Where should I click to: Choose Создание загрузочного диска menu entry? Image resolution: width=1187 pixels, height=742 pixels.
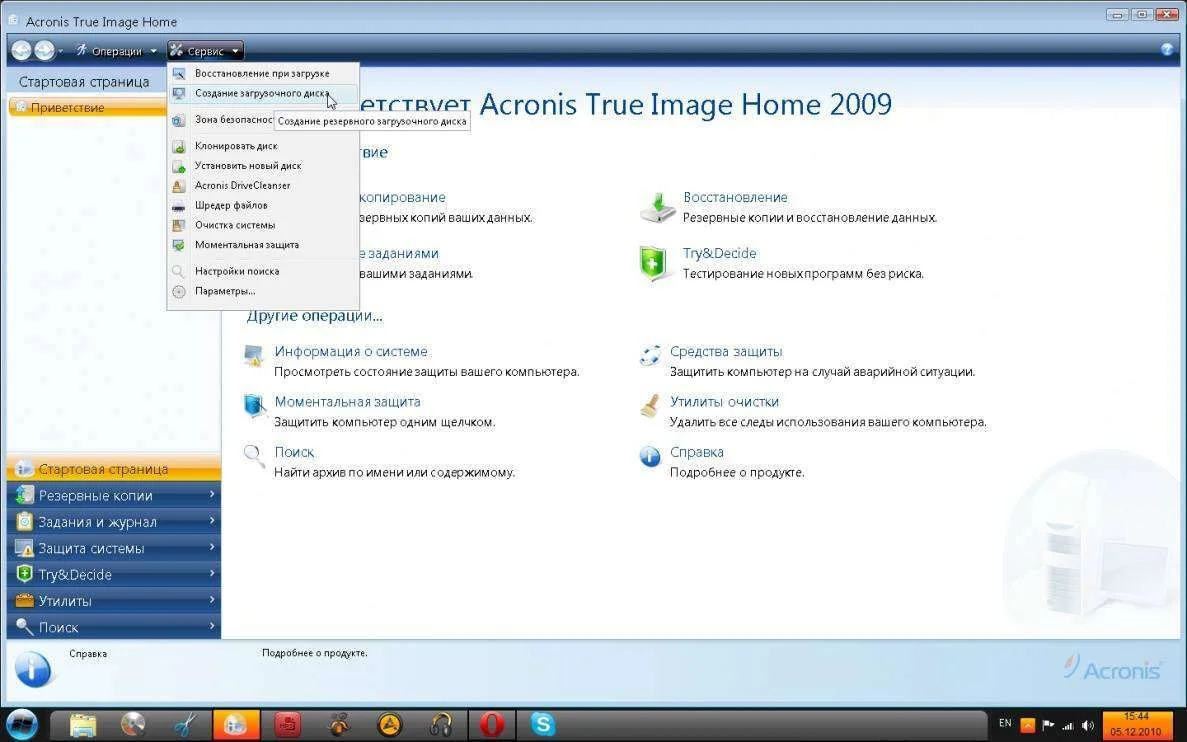pos(263,93)
